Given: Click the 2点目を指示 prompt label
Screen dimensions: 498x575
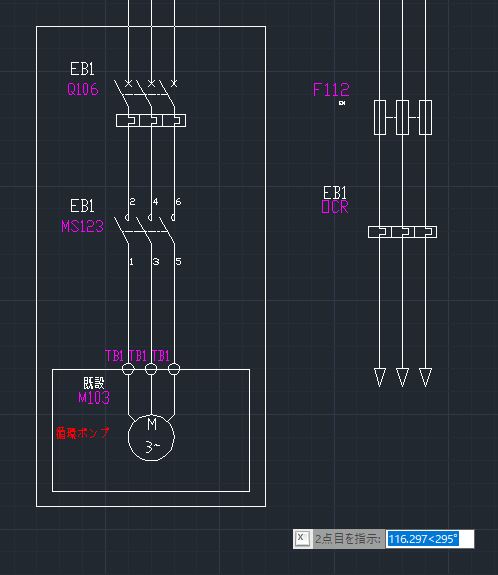Looking at the screenshot, I should 348,539.
